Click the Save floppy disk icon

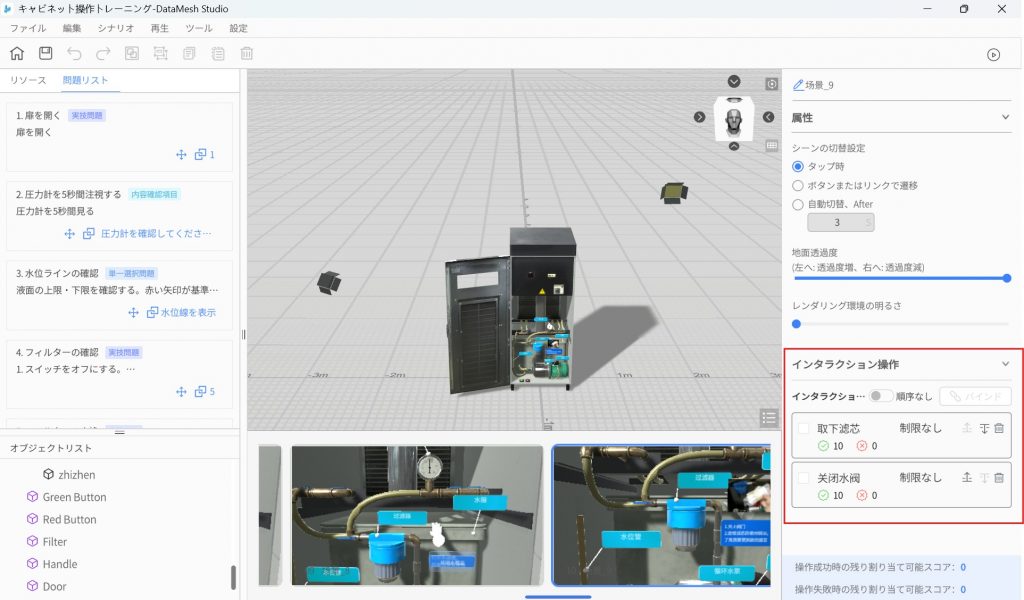(x=46, y=54)
